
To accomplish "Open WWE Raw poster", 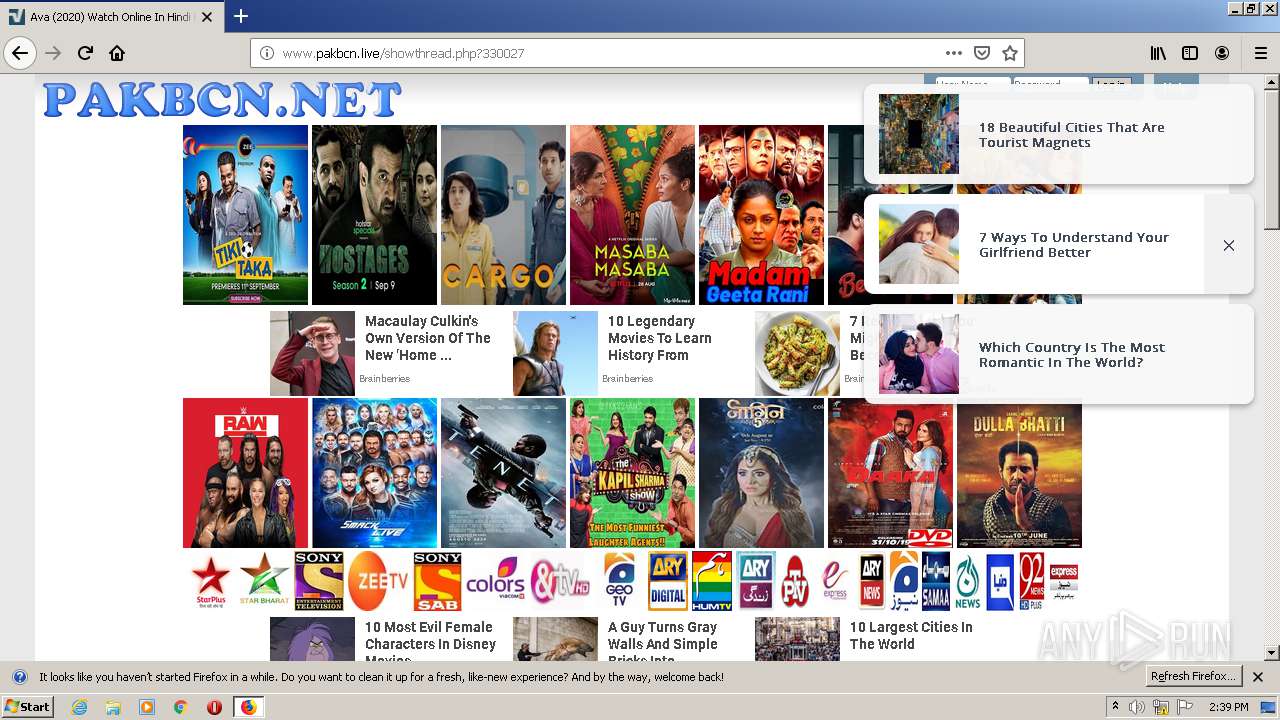I will click(x=245, y=473).
